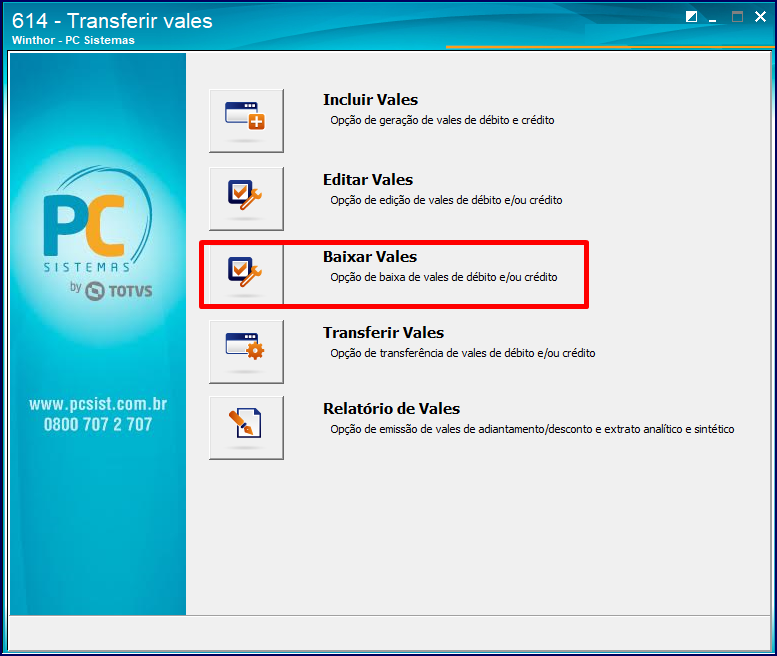Click the www.pcsist.com.br website text
This screenshot has width=777, height=656.
(x=98, y=404)
